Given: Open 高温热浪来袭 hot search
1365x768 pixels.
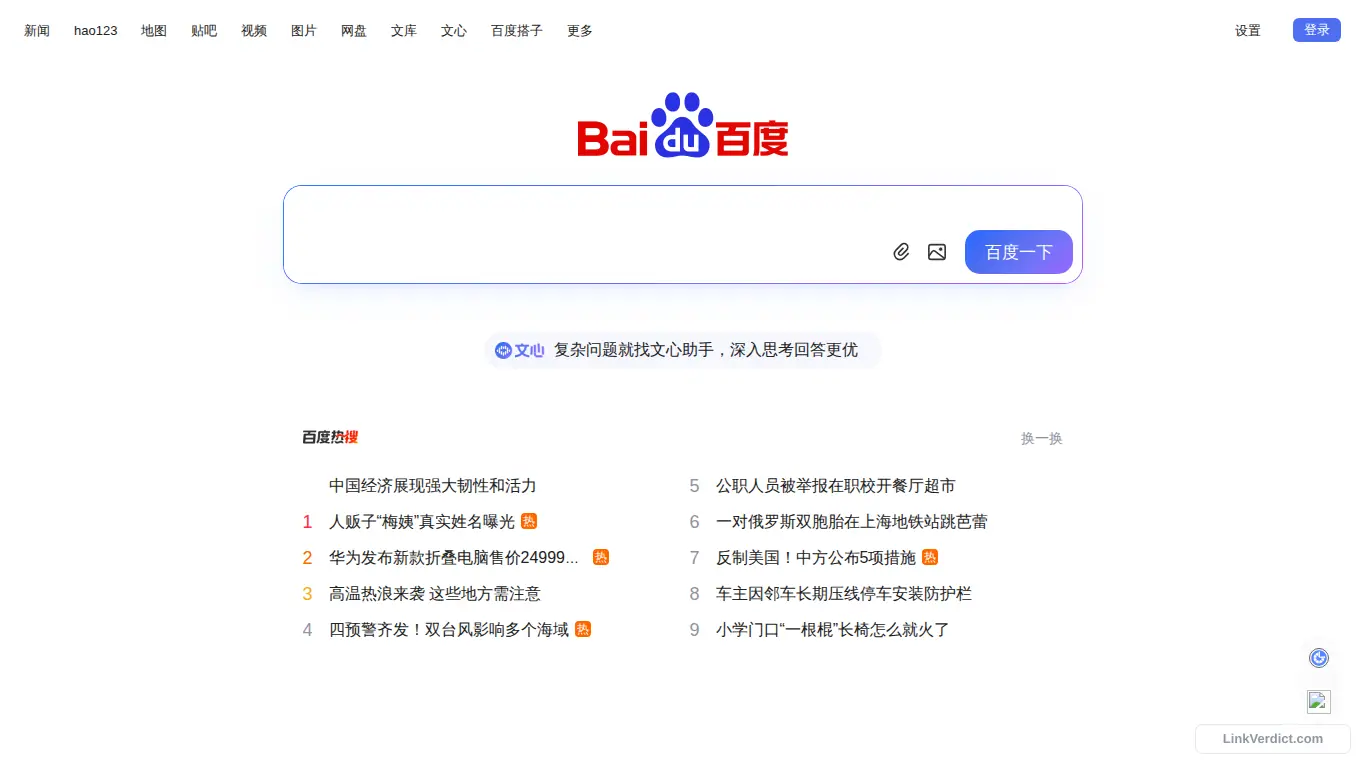Looking at the screenshot, I should [x=435, y=594].
